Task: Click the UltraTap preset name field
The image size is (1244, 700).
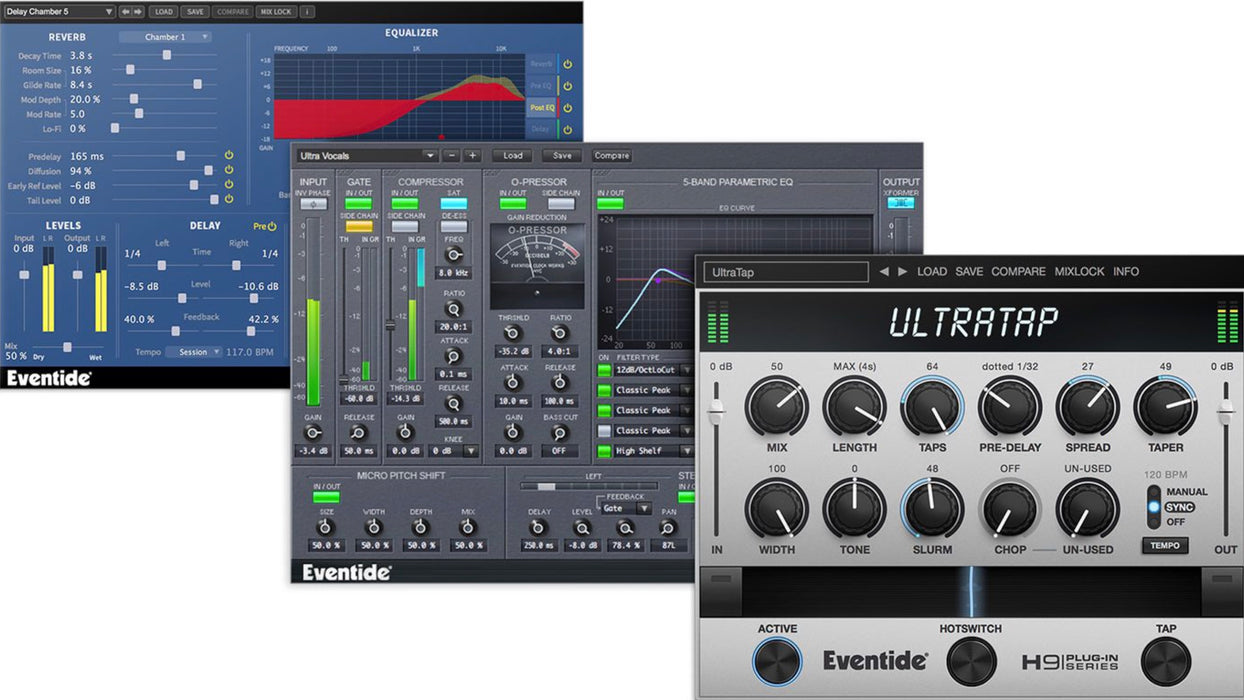Action: click(785, 272)
